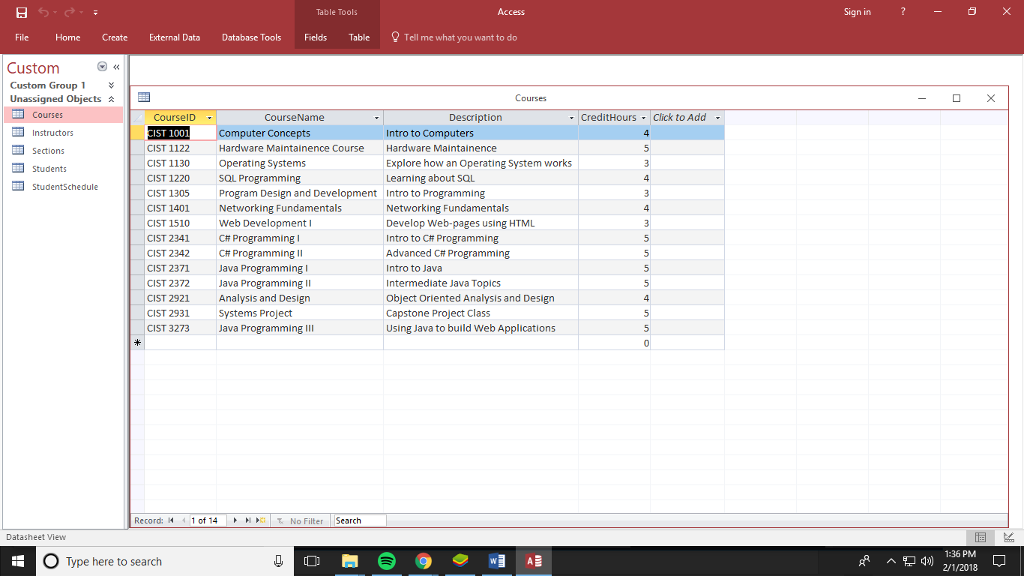Viewport: 1024px width, 576px height.
Task: Switch to the Create ribbon tab
Action: pyautogui.click(x=114, y=37)
